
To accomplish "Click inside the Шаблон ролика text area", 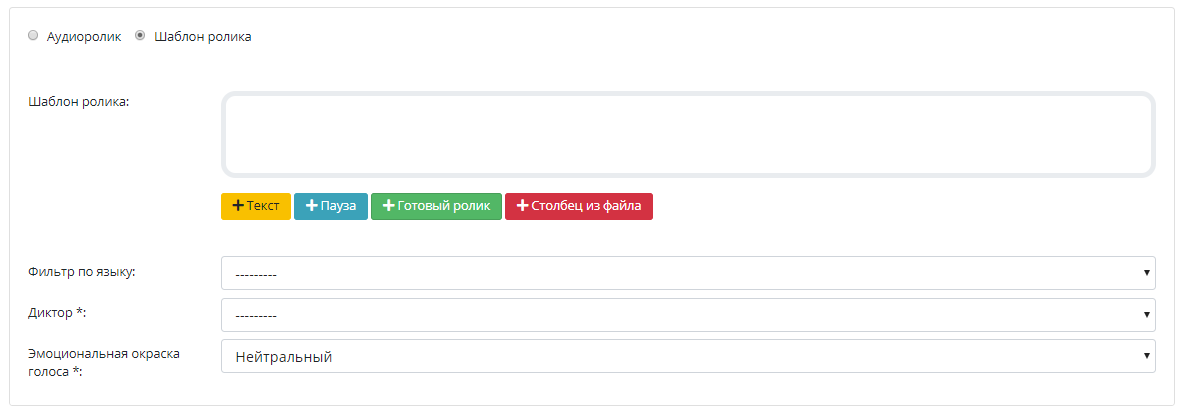I will coord(688,135).
